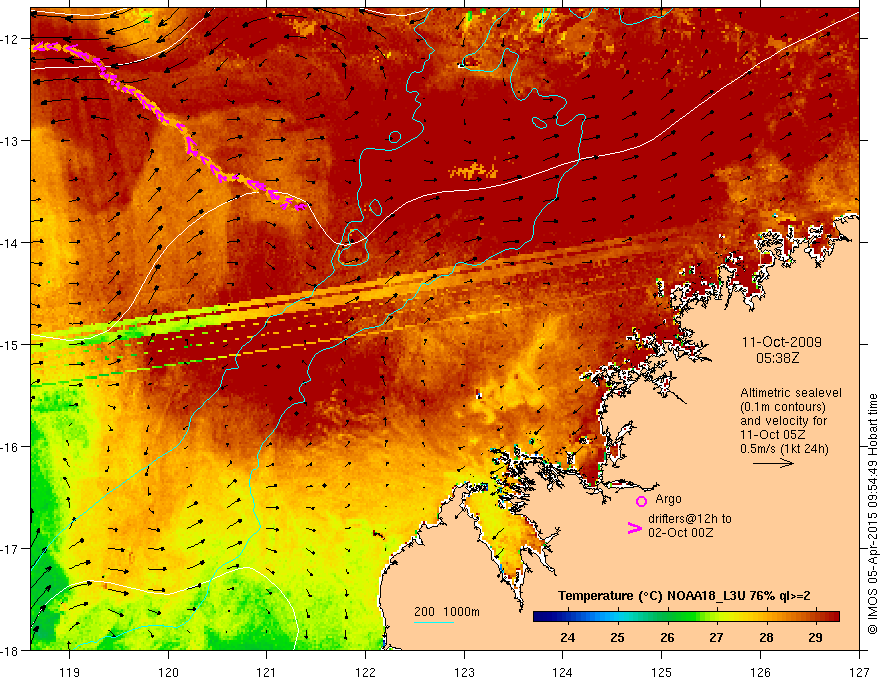880x680 pixels.
Task: Click the 'Argo' legend label
Action: (x=668, y=499)
